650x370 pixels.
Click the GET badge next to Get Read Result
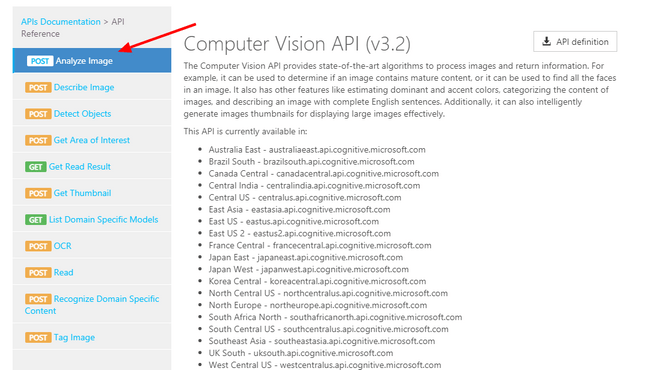(x=35, y=167)
